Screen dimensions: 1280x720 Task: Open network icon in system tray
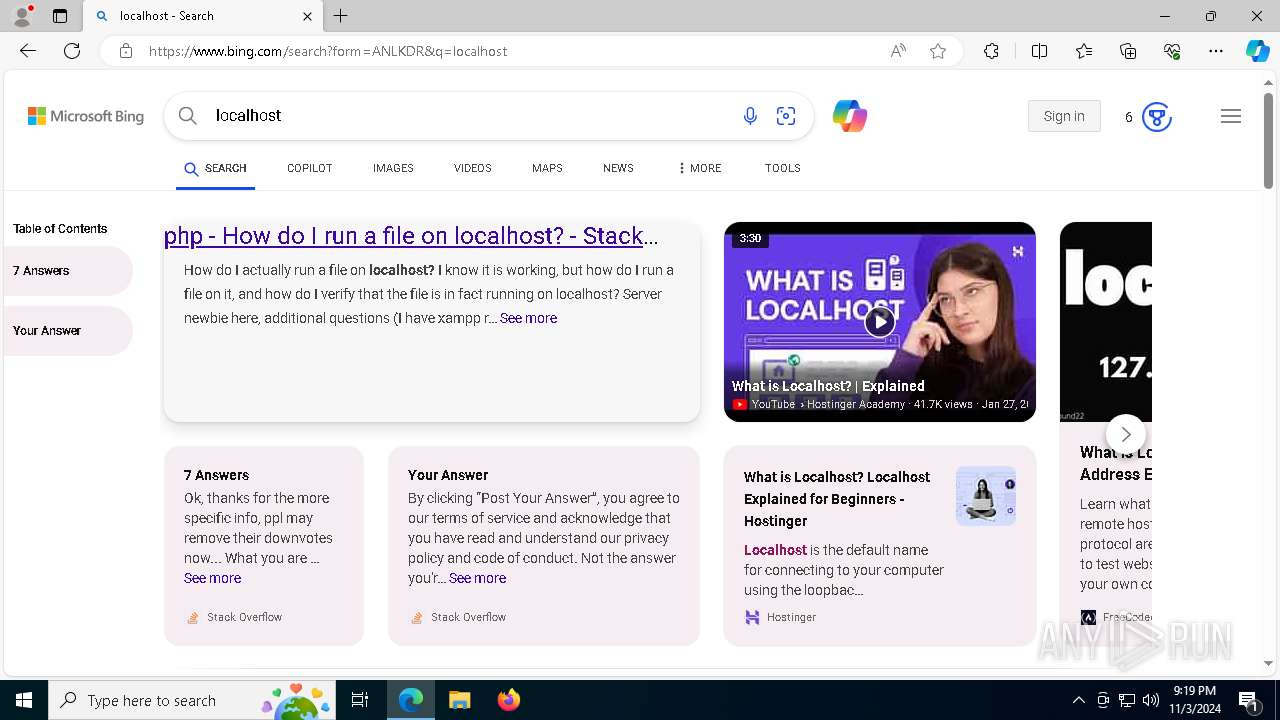pyautogui.click(x=1127, y=700)
